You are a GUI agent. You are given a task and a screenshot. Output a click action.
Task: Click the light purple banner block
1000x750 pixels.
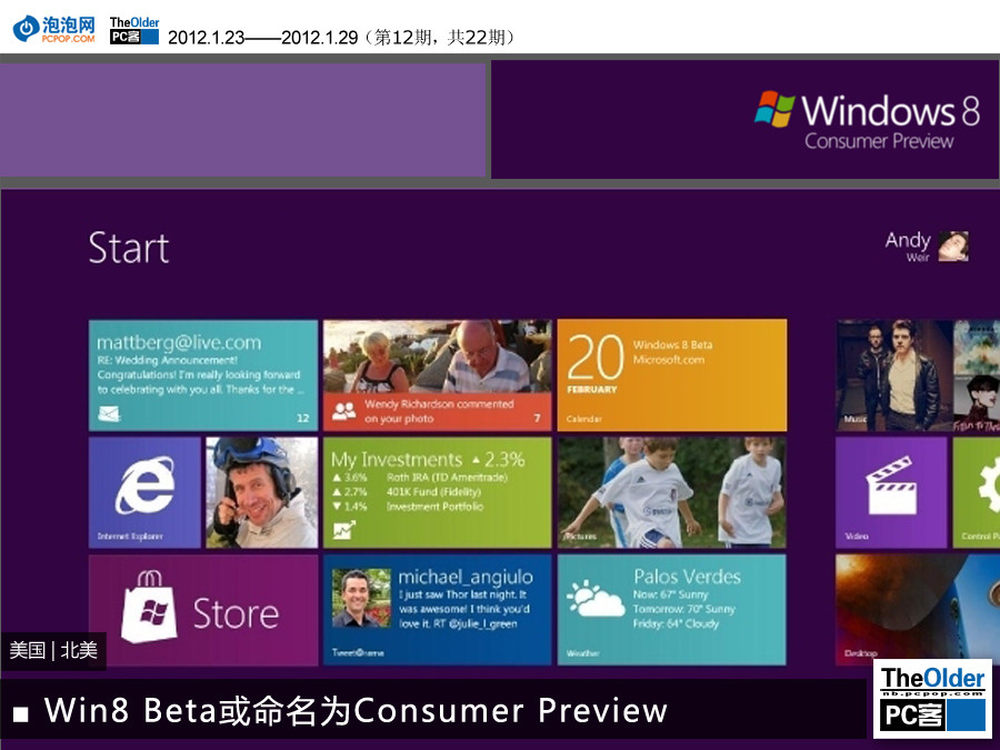(x=242, y=119)
